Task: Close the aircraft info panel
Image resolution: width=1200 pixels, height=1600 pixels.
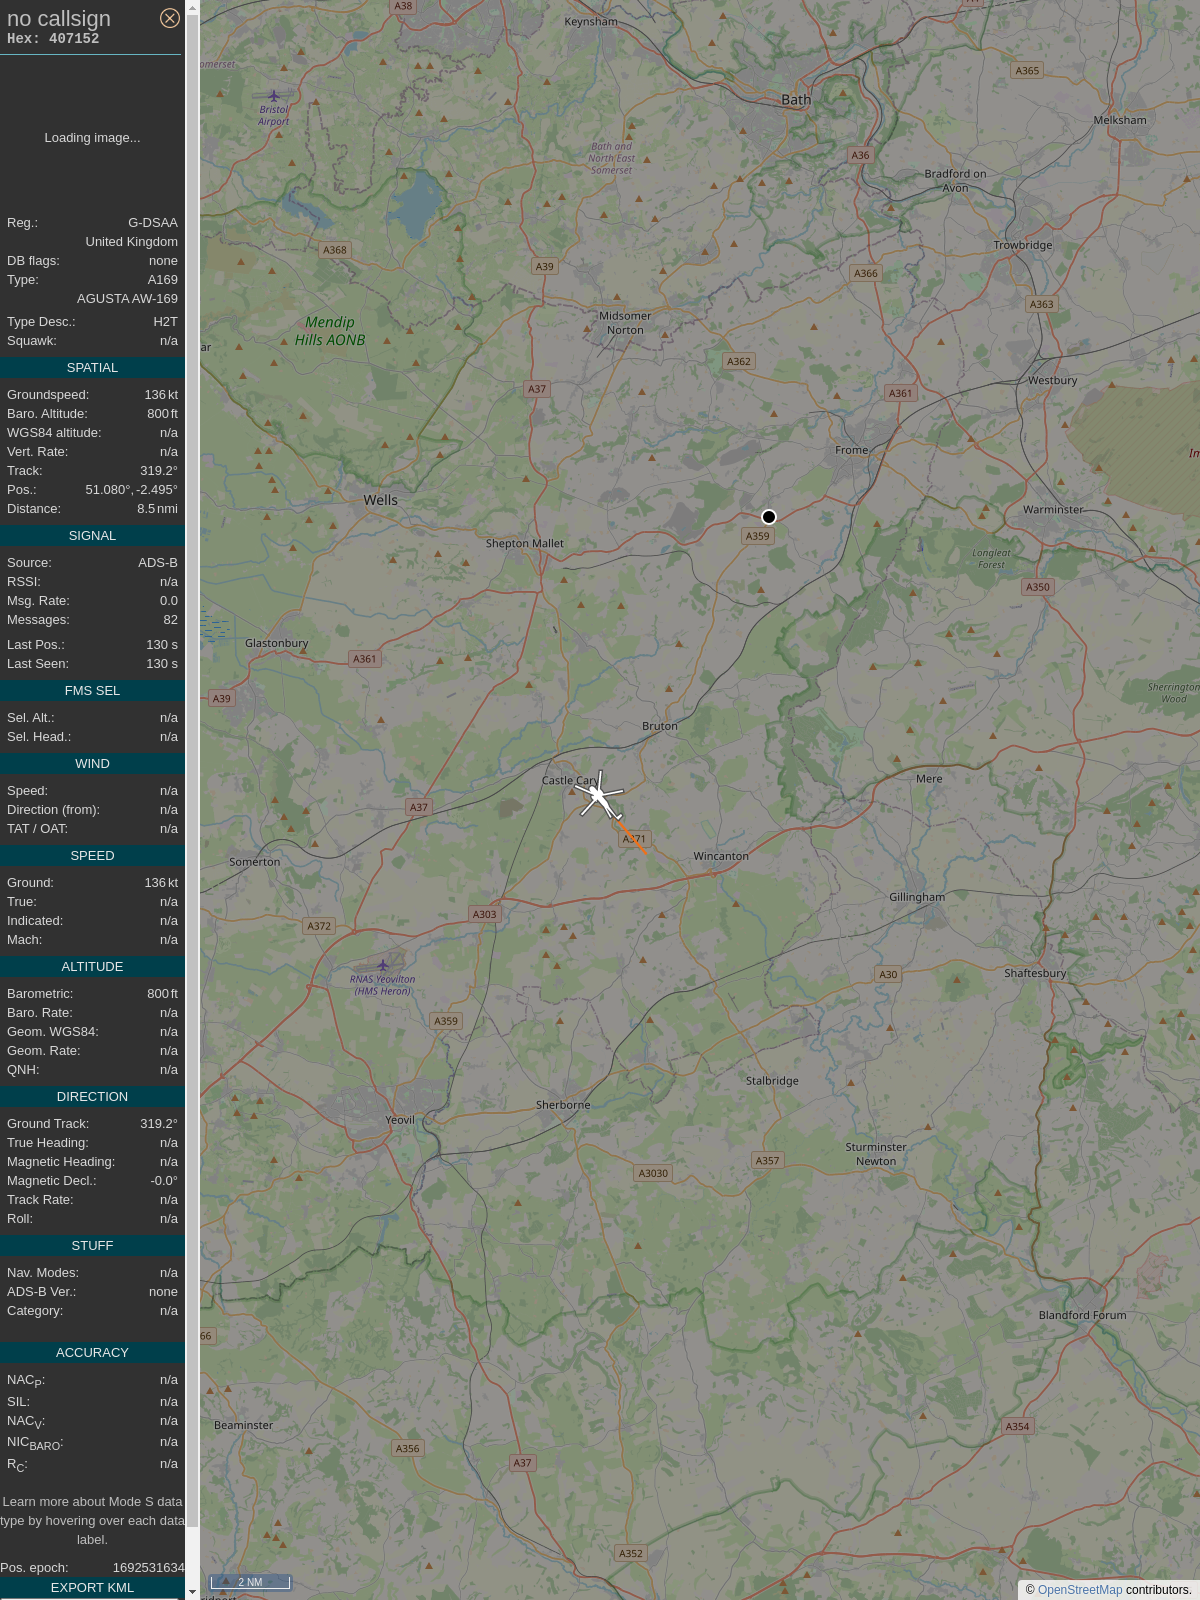Action: pos(170,18)
